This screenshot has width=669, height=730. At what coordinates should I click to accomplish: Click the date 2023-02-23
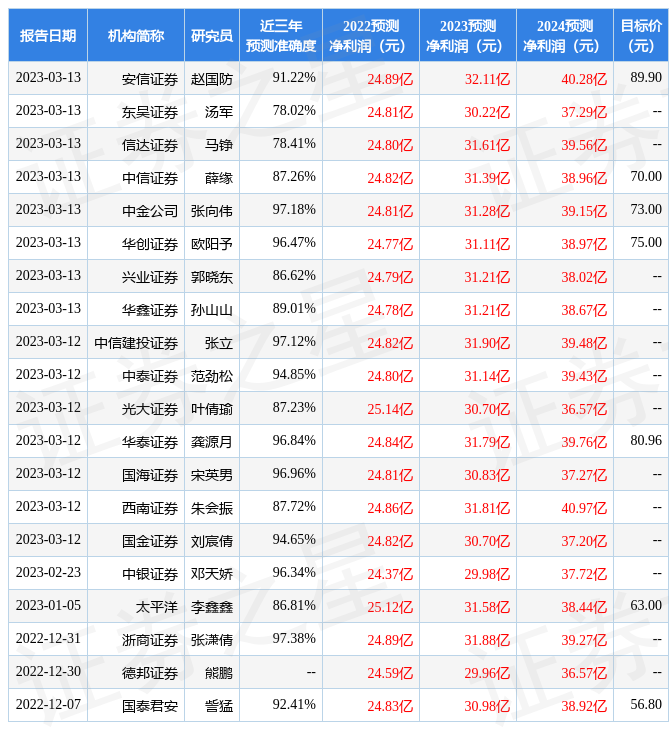click(x=48, y=573)
